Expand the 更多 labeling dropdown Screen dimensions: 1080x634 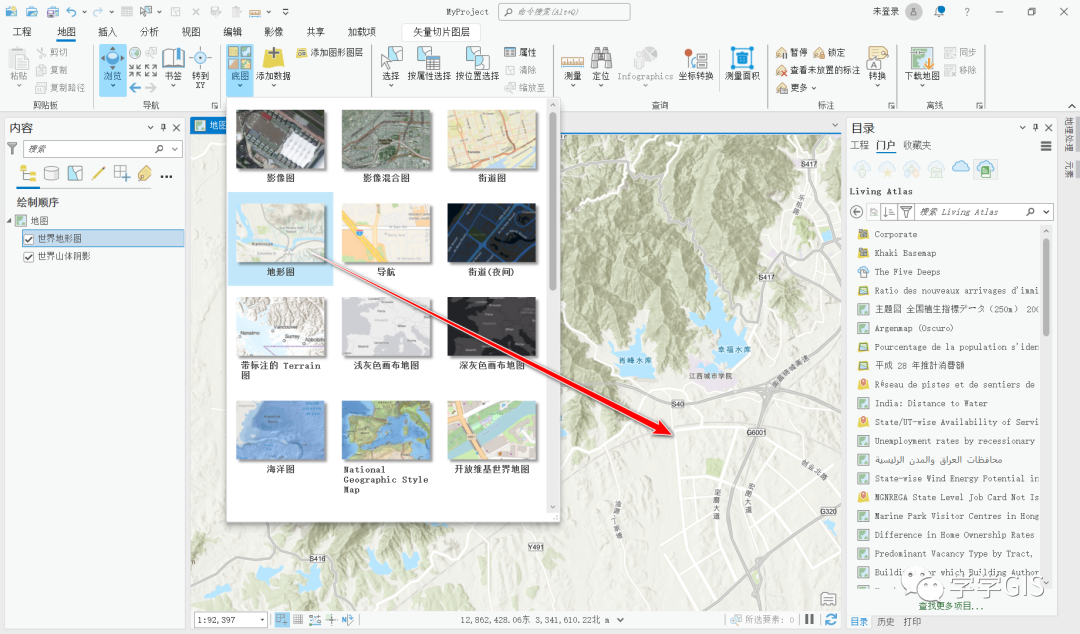pos(797,88)
